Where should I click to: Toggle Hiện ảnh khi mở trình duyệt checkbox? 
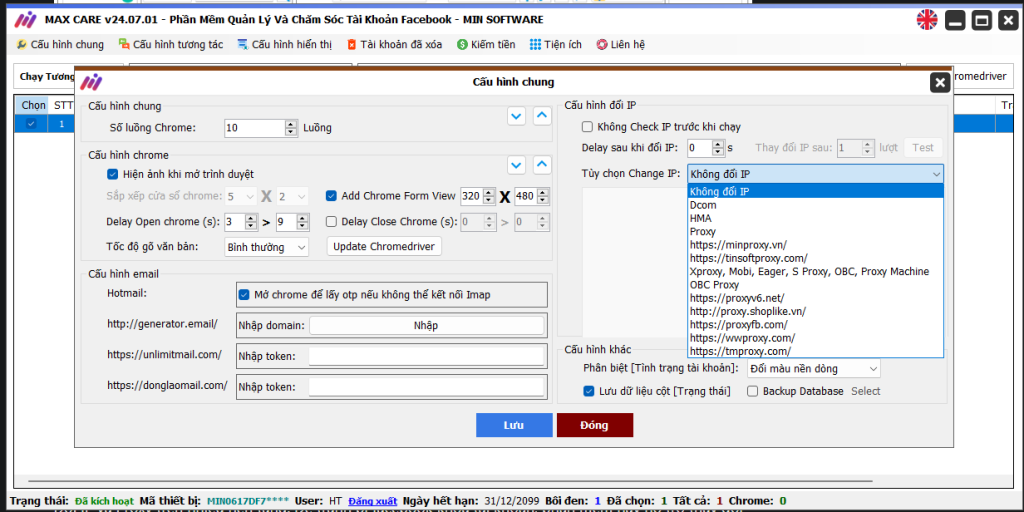(x=112, y=174)
